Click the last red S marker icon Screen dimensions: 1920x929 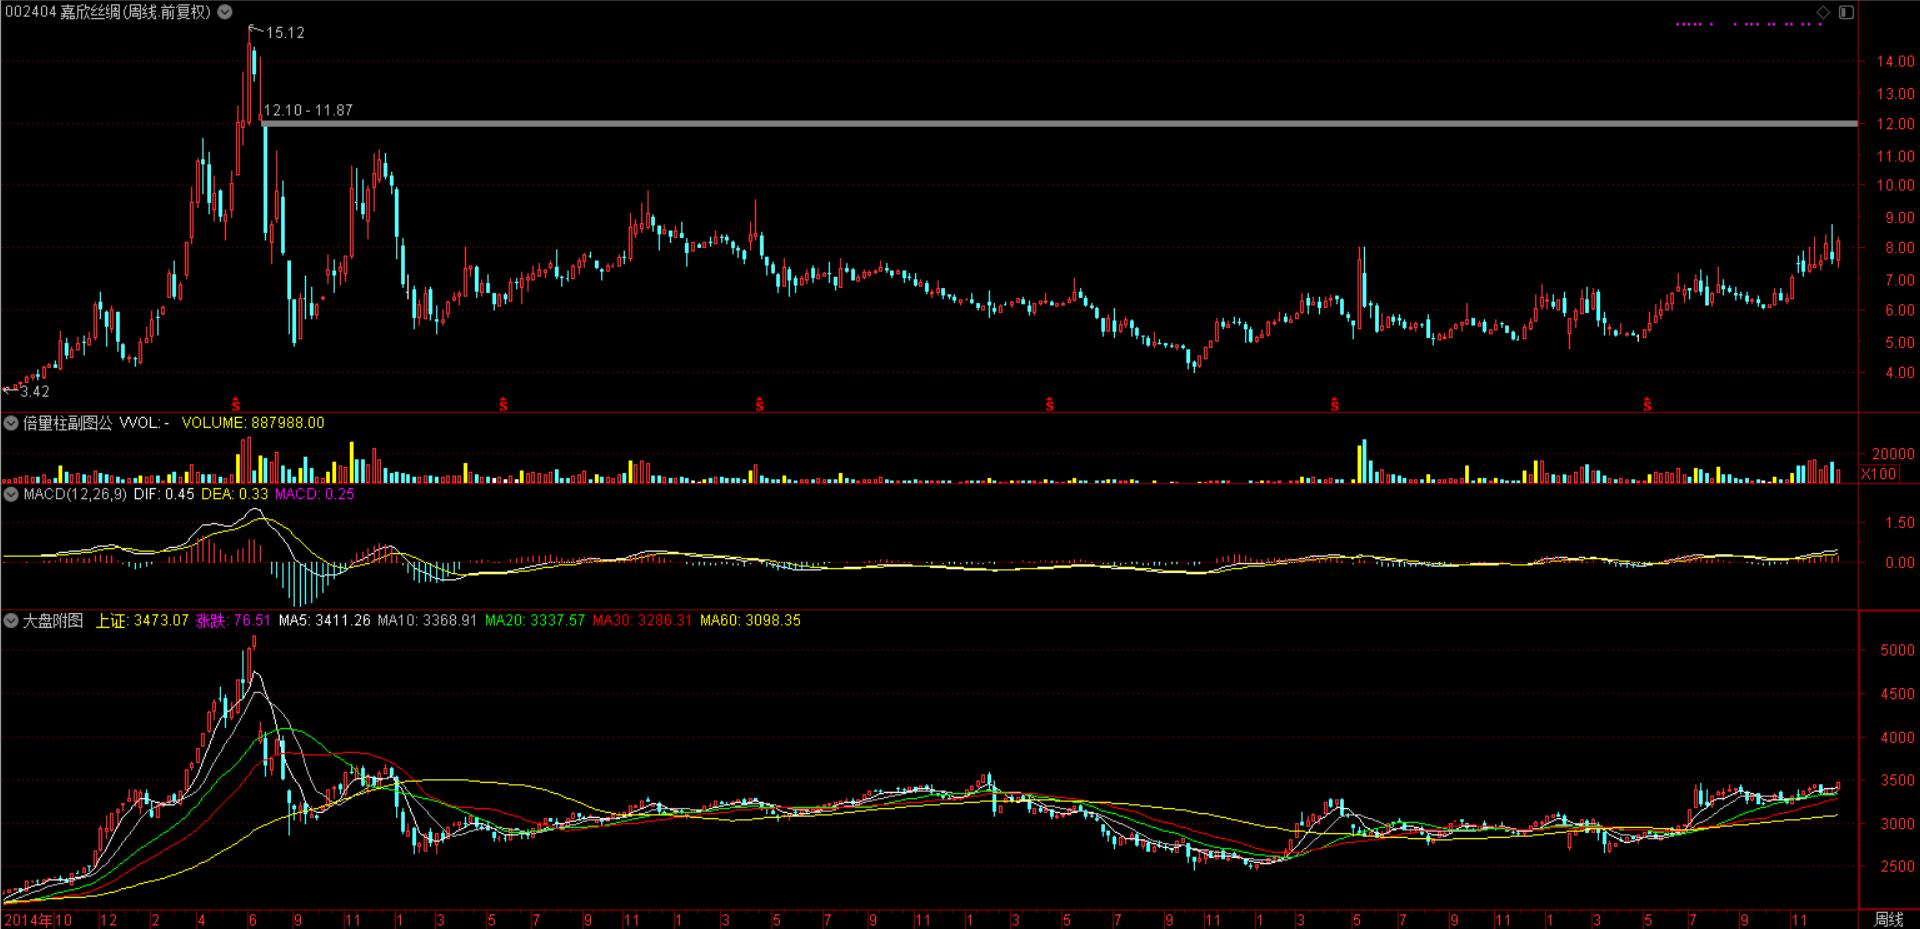tap(1647, 405)
